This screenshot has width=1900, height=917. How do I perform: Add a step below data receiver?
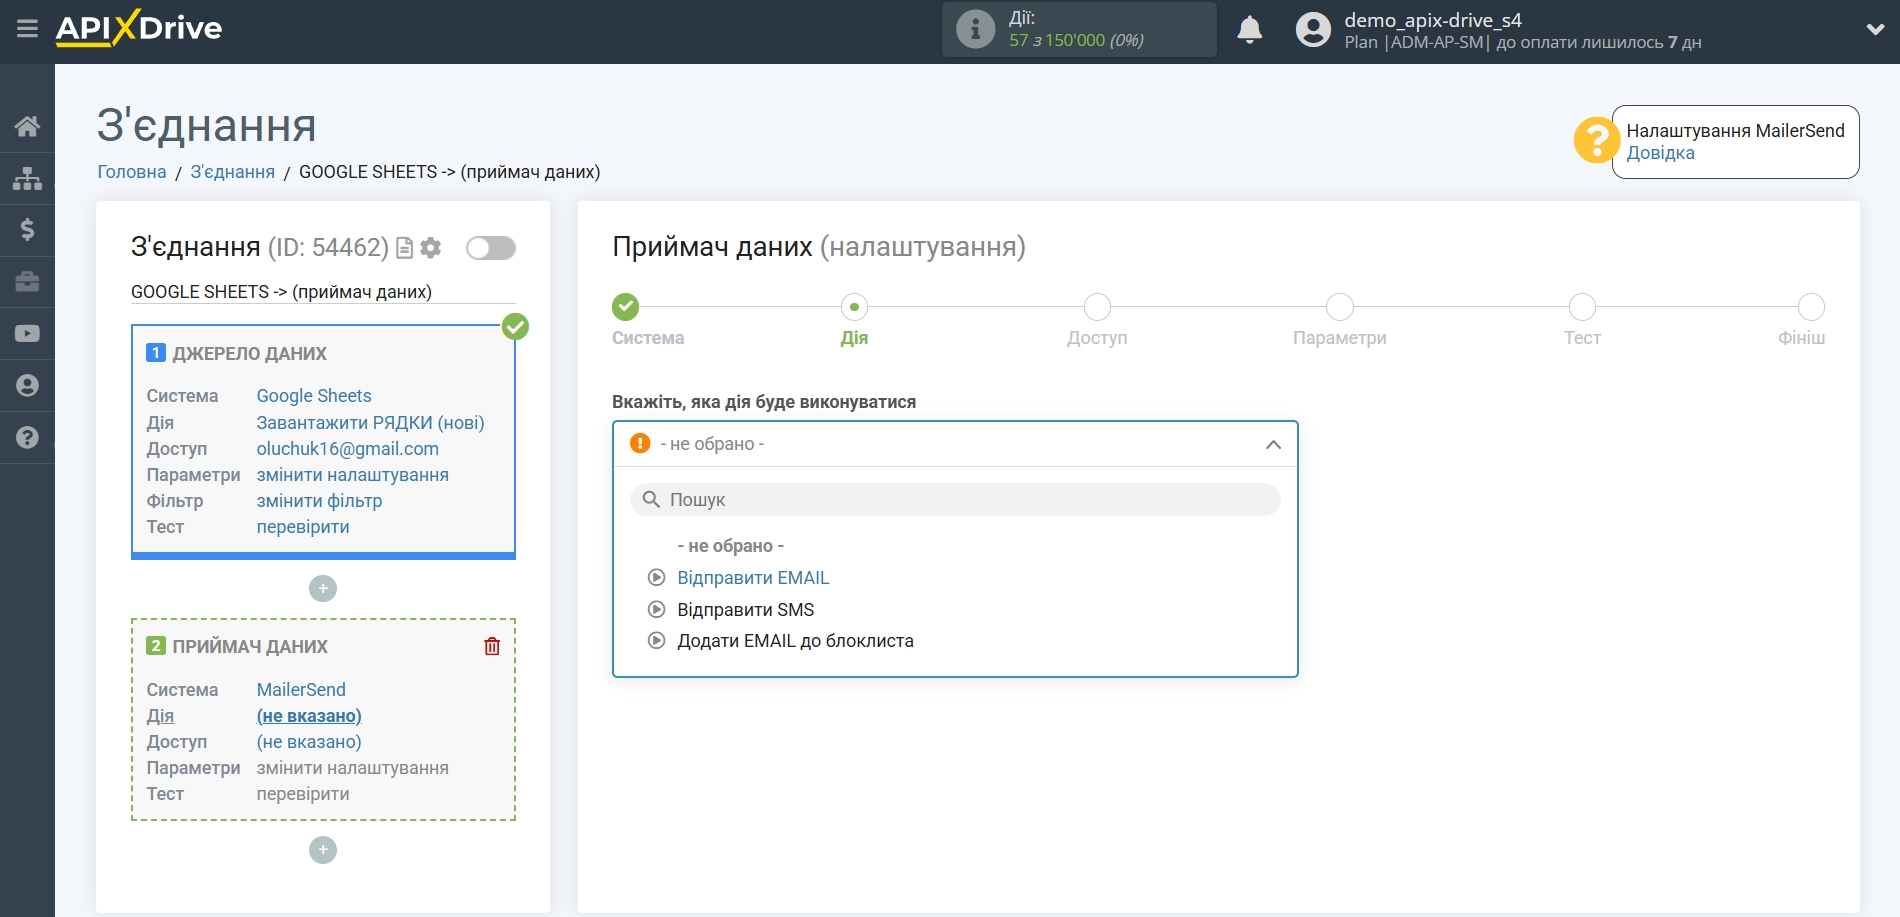pyautogui.click(x=323, y=850)
